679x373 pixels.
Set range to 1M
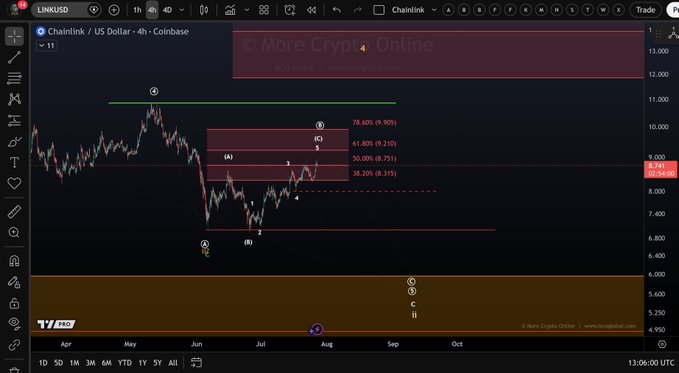click(x=74, y=363)
